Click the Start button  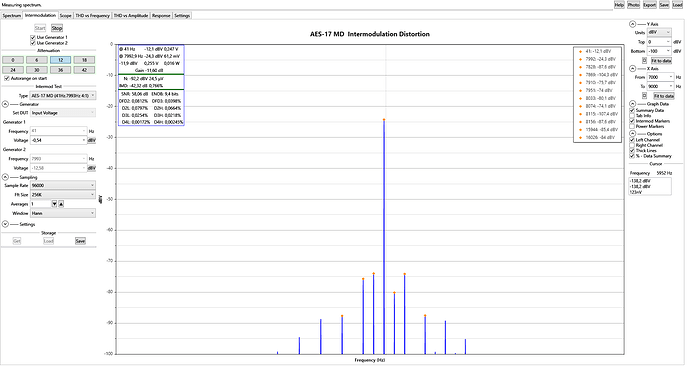point(40,28)
